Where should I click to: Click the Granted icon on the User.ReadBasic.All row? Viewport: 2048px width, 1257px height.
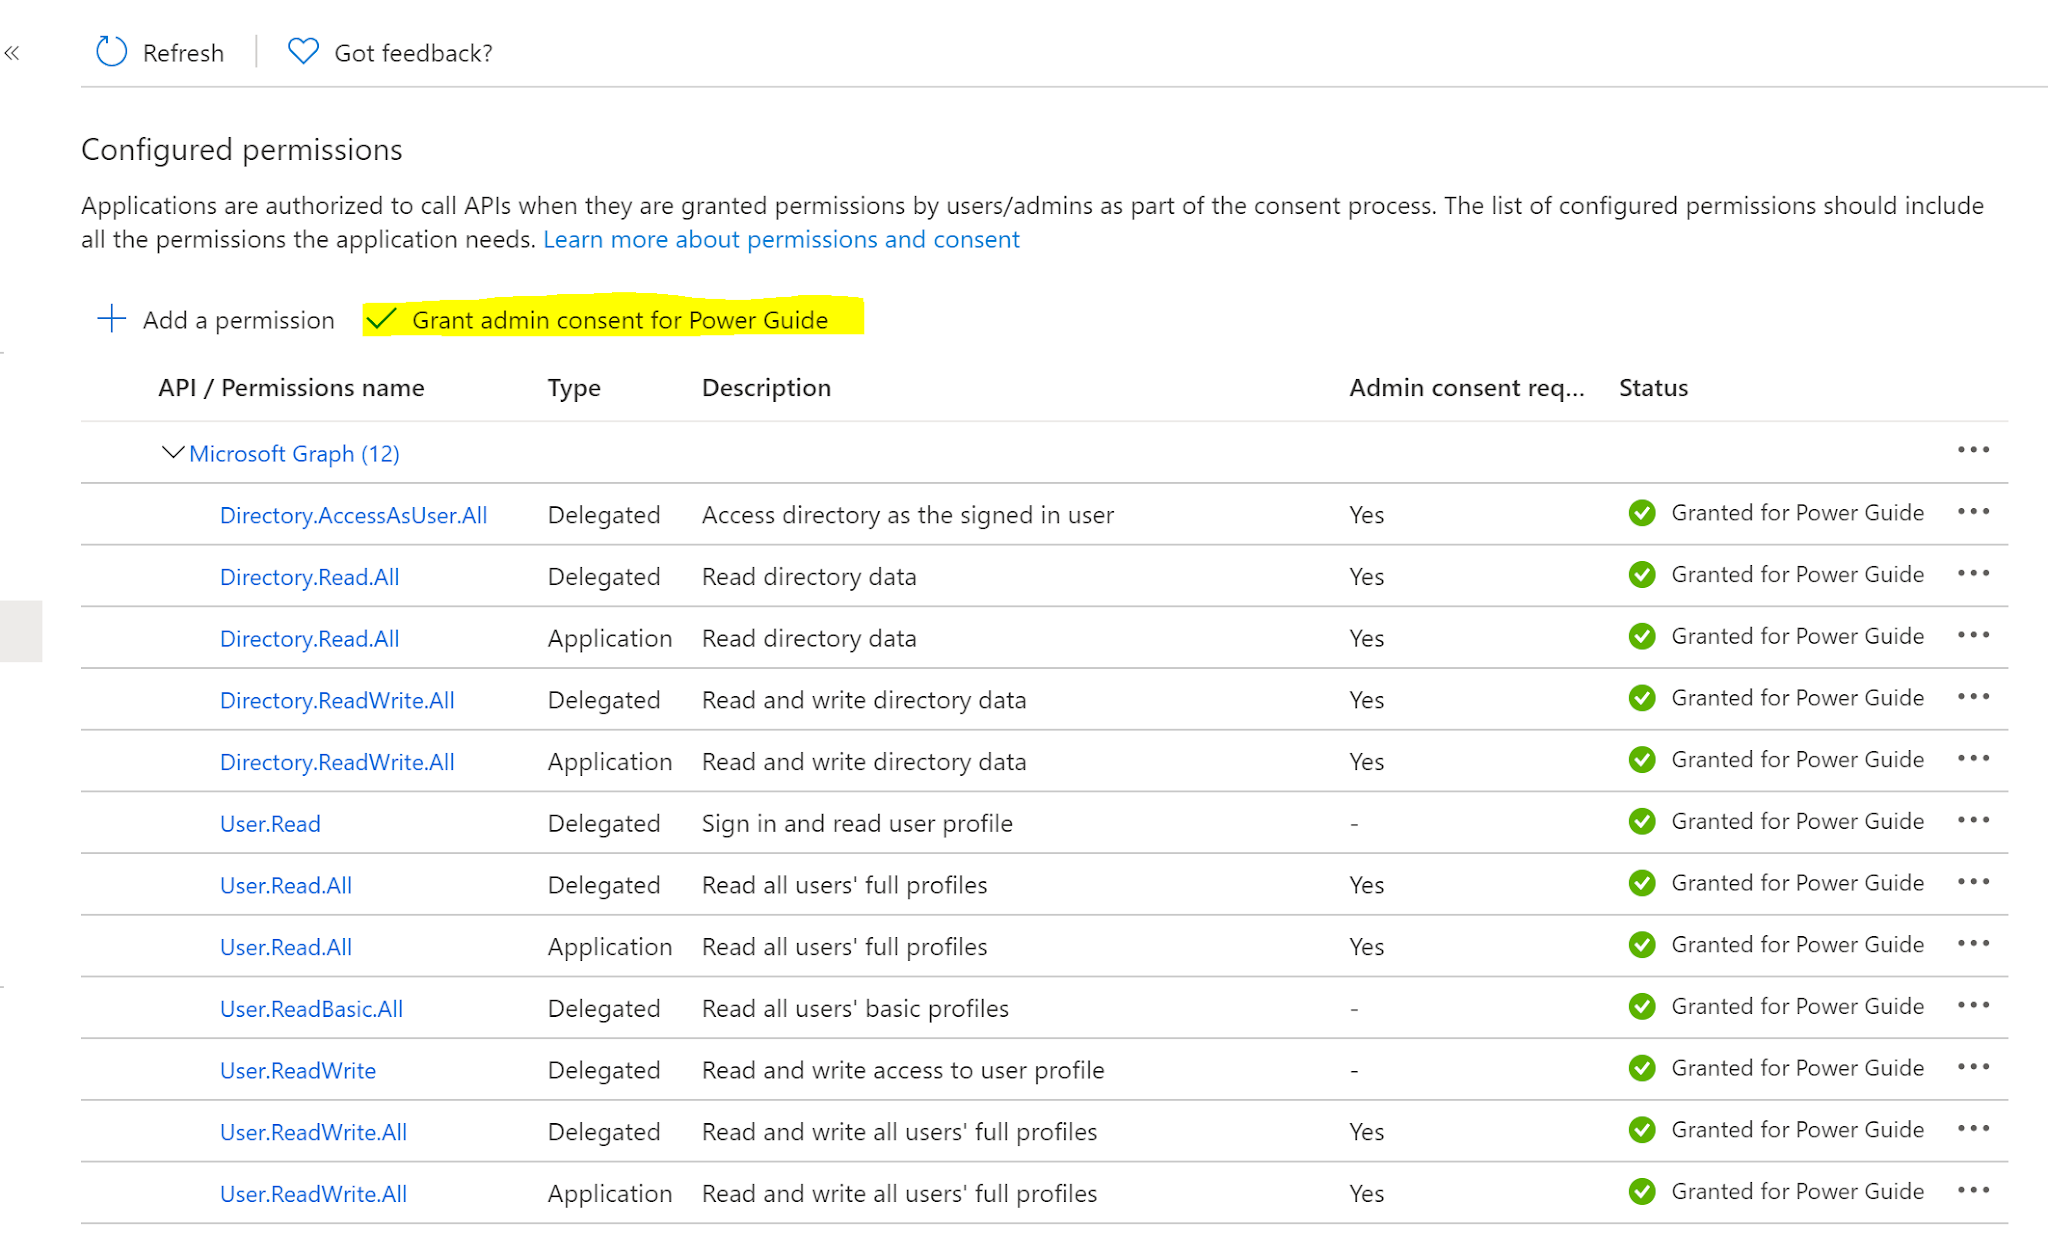pos(1641,1006)
